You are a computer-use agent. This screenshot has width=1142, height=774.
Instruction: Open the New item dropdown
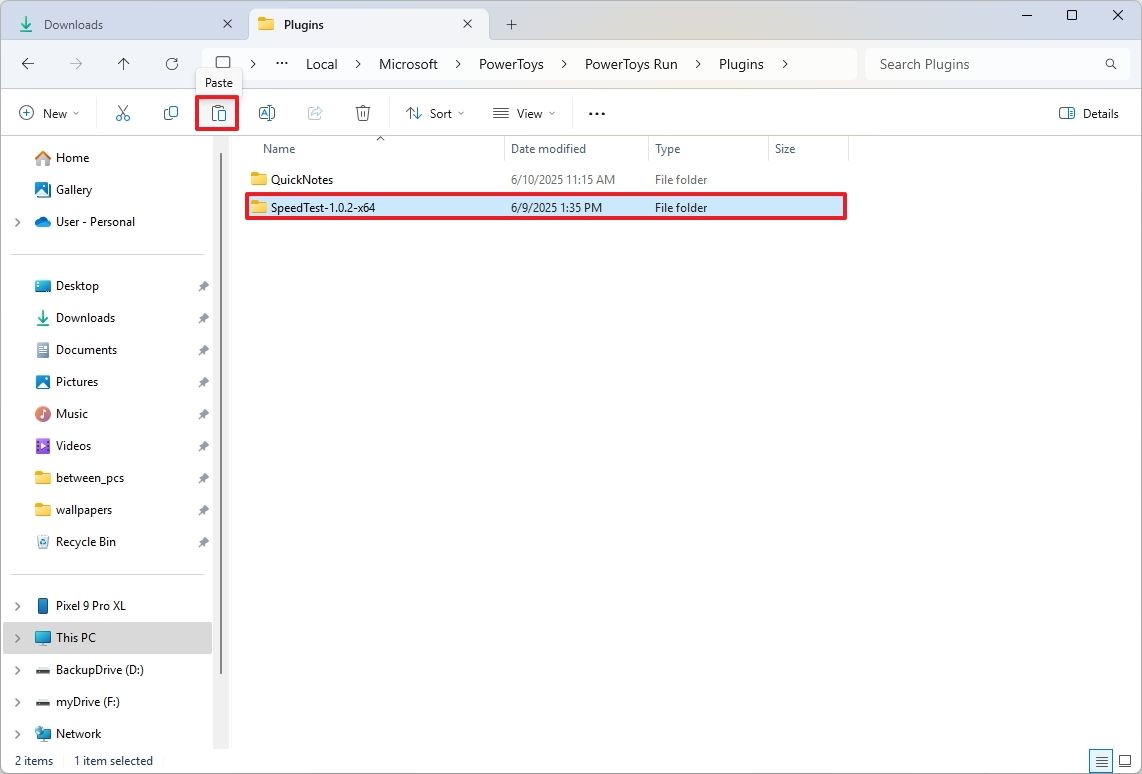point(48,113)
